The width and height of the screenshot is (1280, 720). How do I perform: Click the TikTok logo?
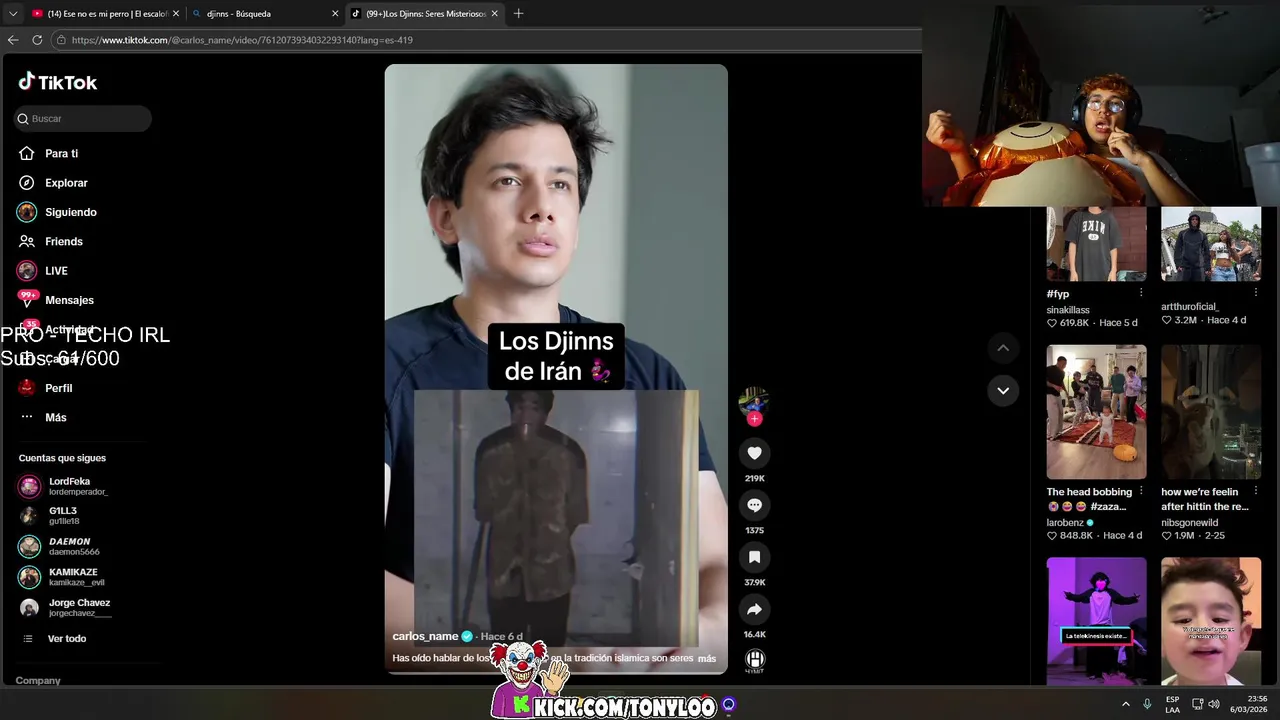pos(58,82)
